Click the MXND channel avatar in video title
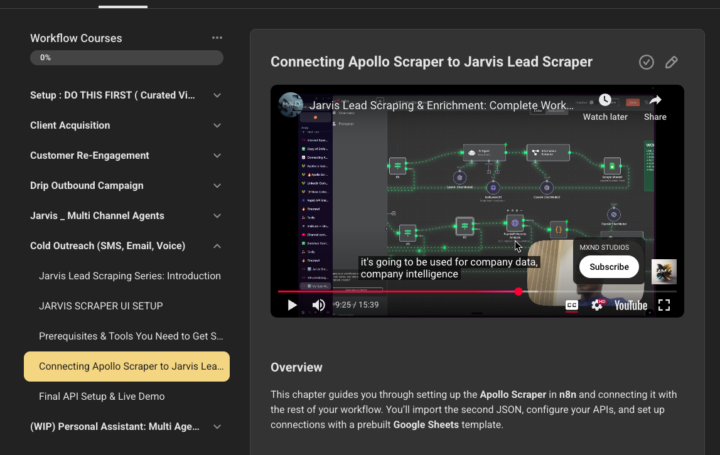The height and width of the screenshot is (455, 720). point(290,105)
